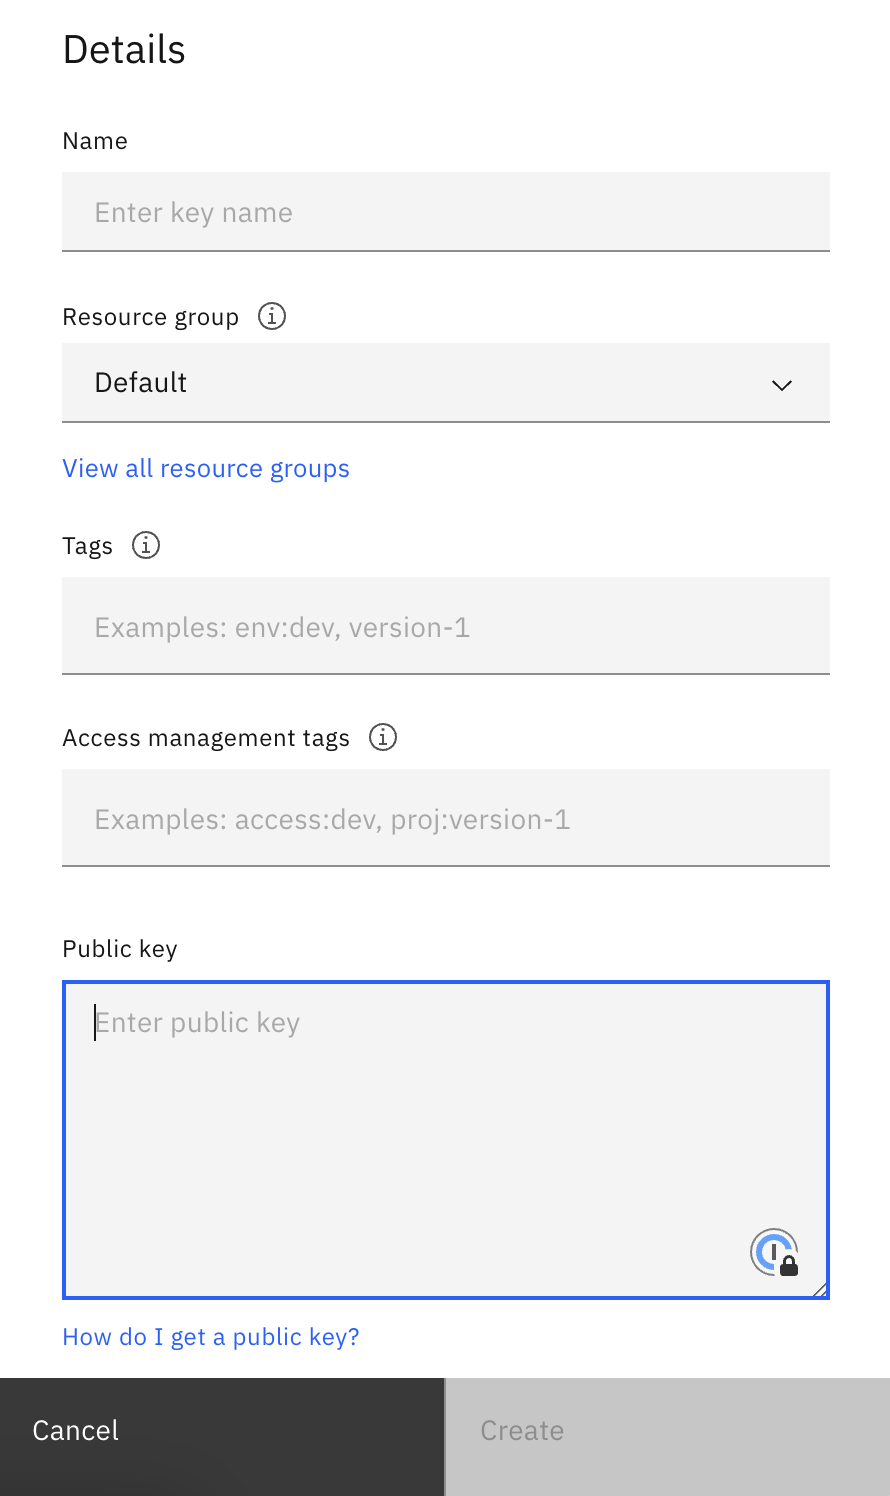Click the info circle beside Access management tags

point(382,737)
